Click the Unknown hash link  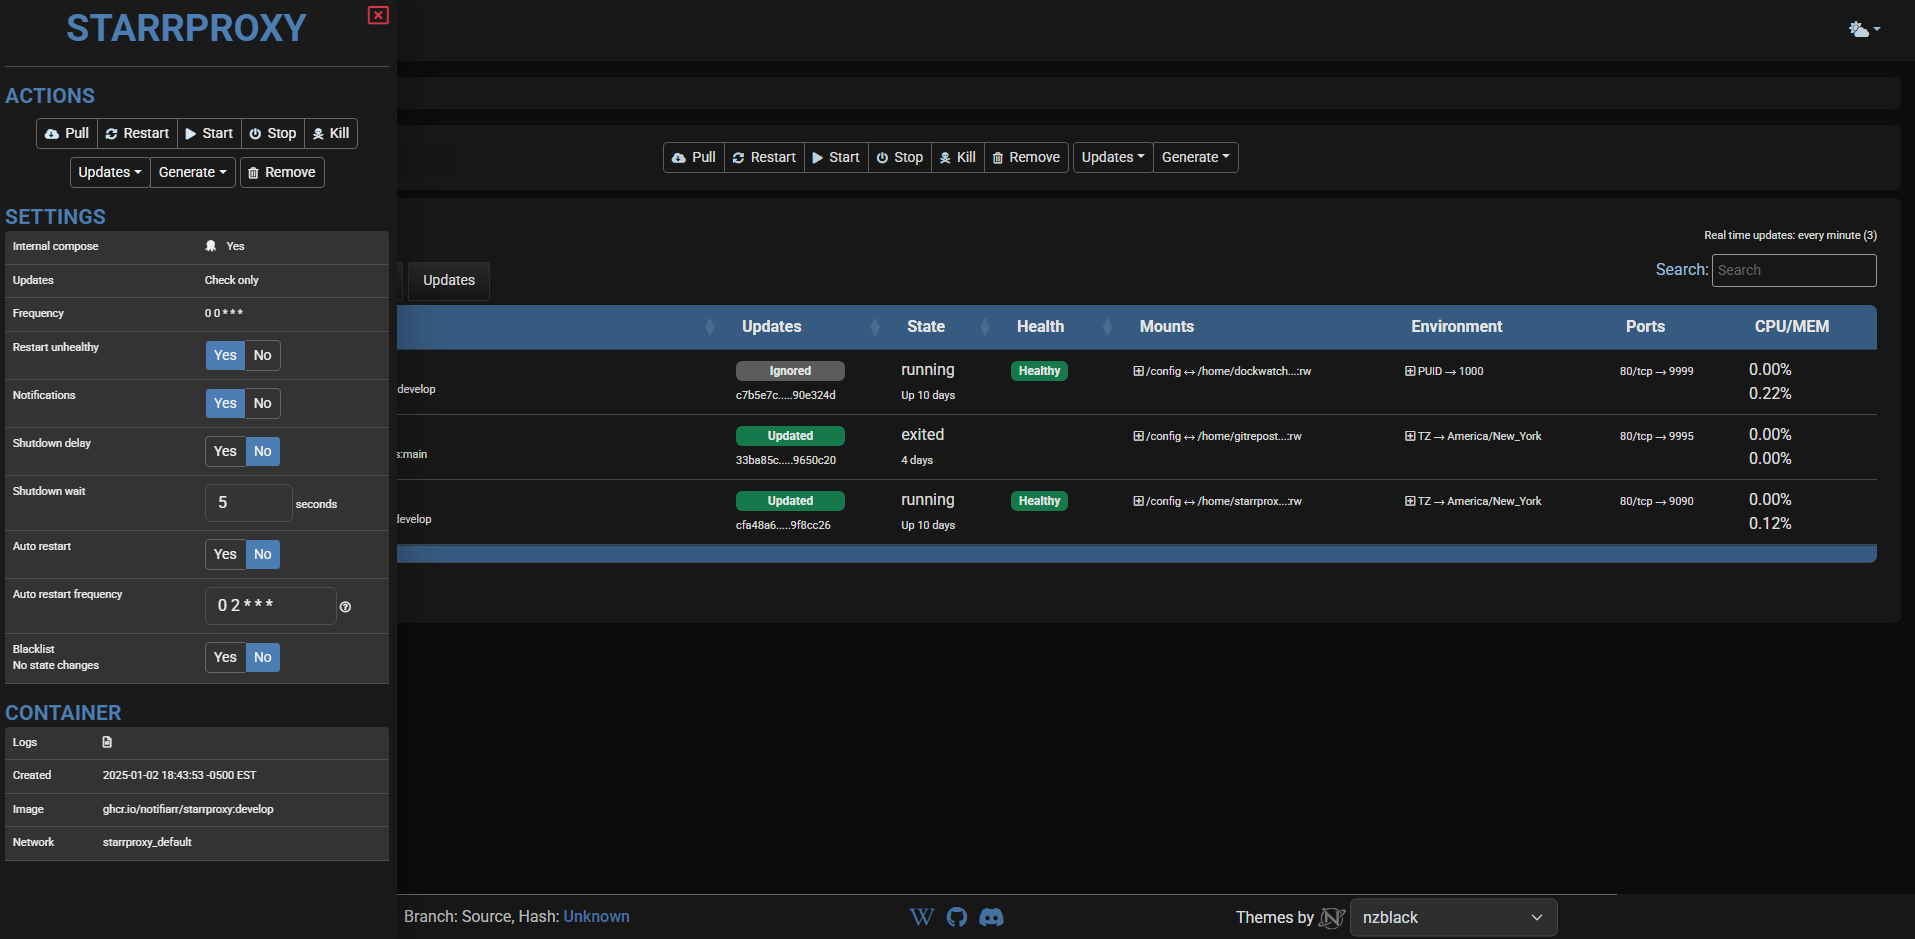(x=596, y=916)
